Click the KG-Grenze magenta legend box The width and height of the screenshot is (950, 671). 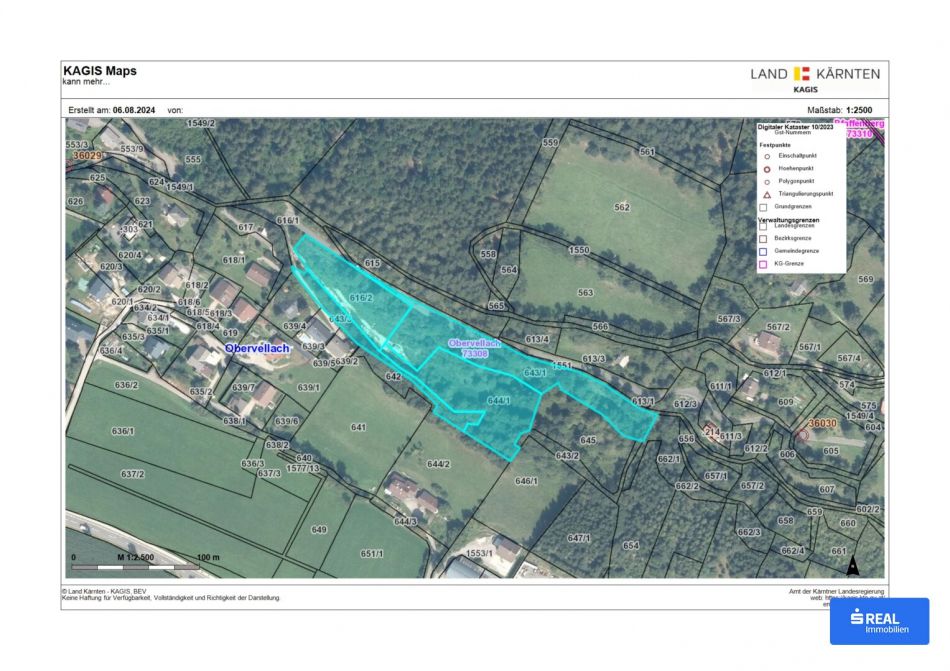764,264
